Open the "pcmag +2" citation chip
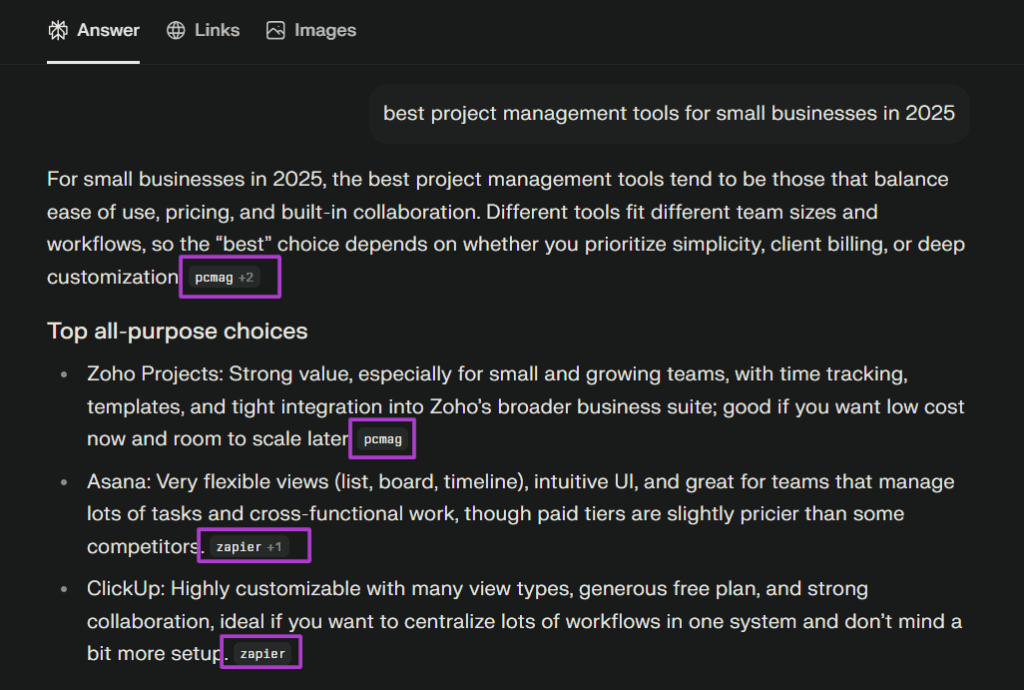The image size is (1024, 690). pyautogui.click(x=229, y=277)
